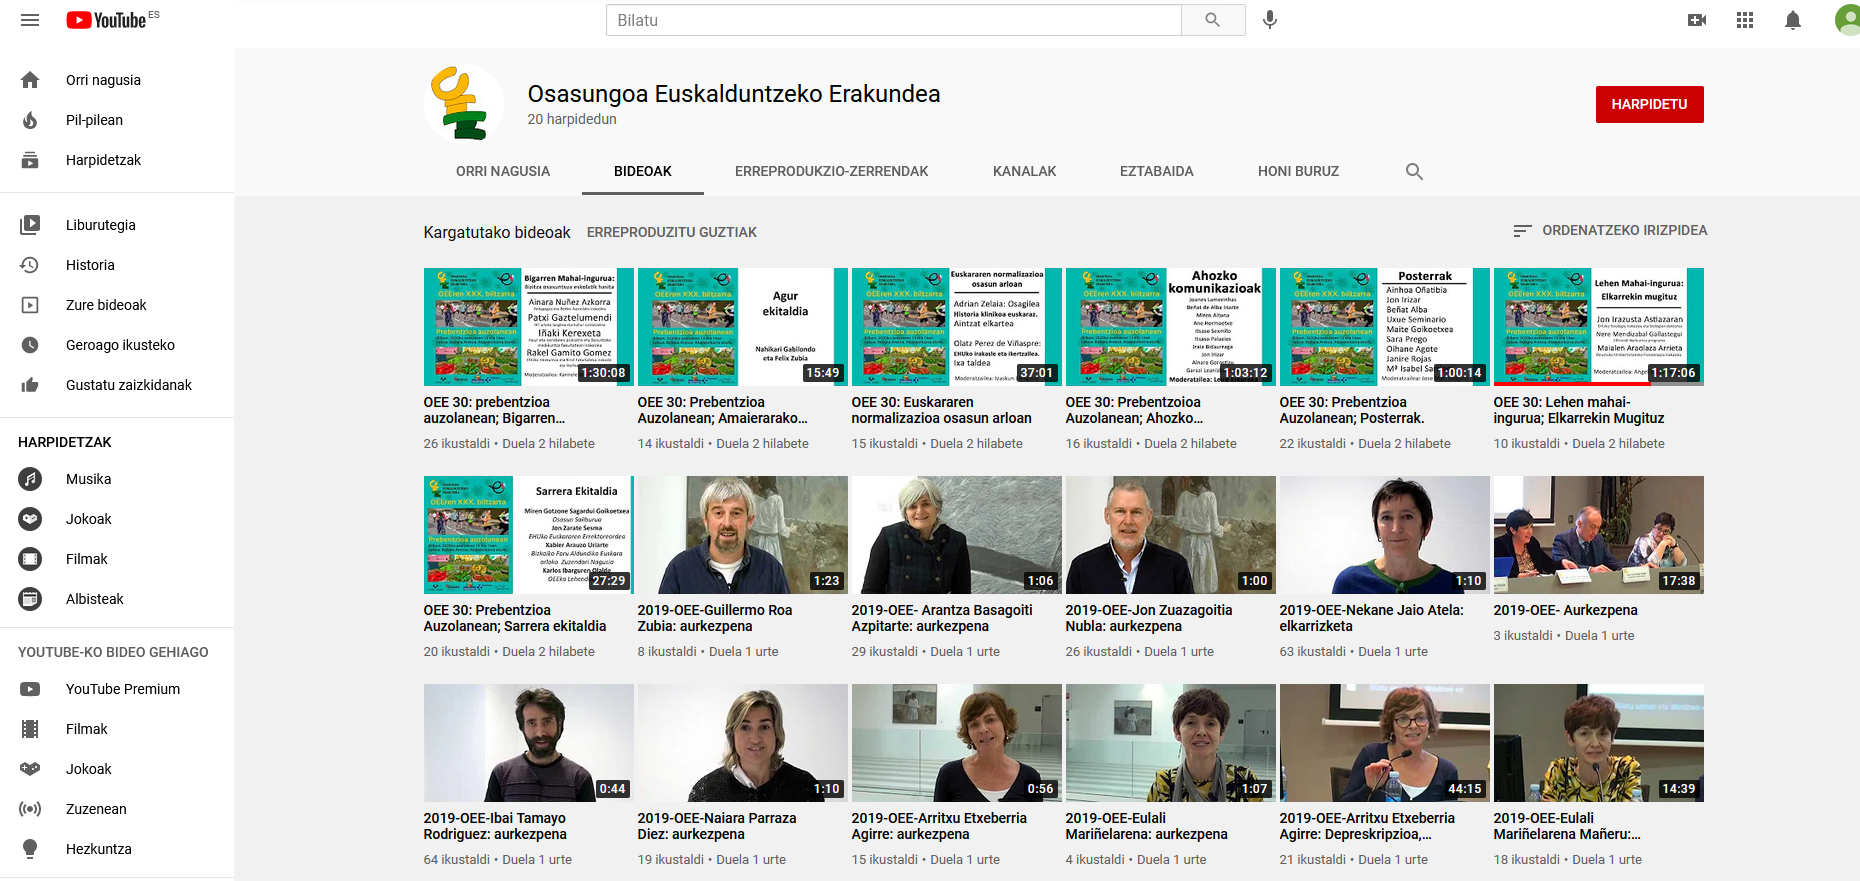This screenshot has width=1860, height=881.
Task: Open title 2019-OEE- Aurkezpena
Action: coord(1566,610)
